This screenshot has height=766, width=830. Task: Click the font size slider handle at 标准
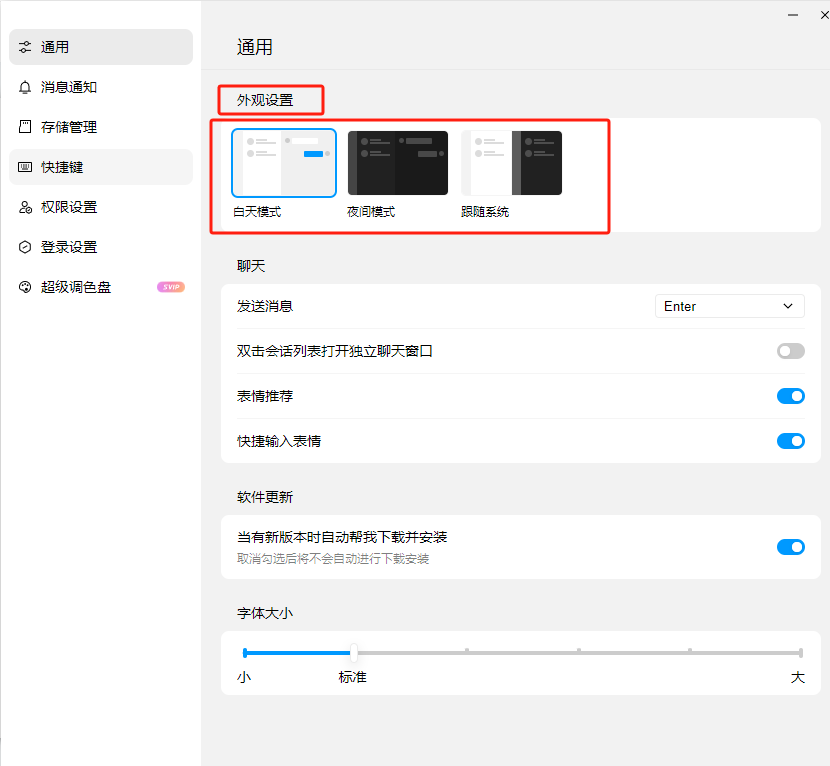tap(353, 653)
